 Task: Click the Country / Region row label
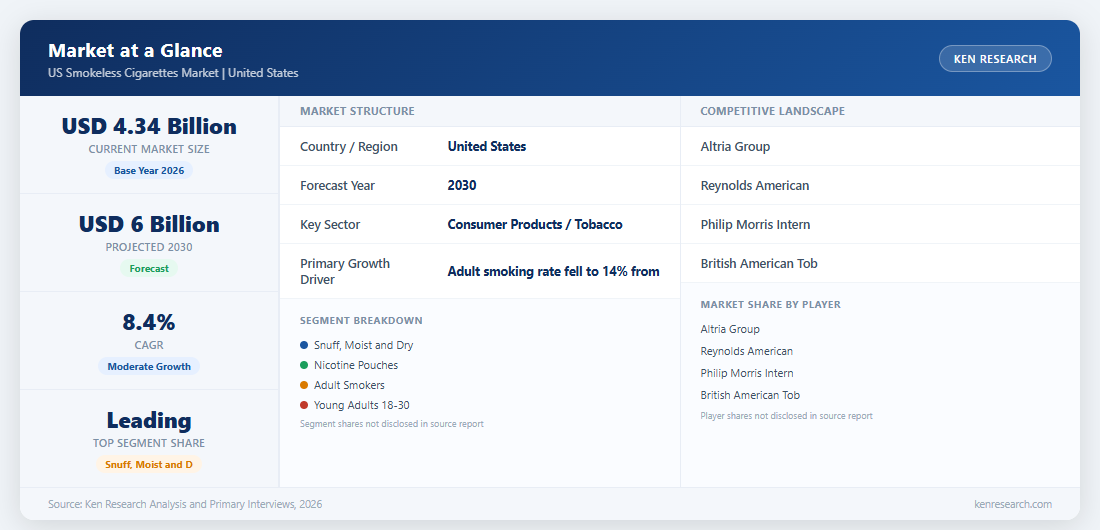click(x=349, y=147)
